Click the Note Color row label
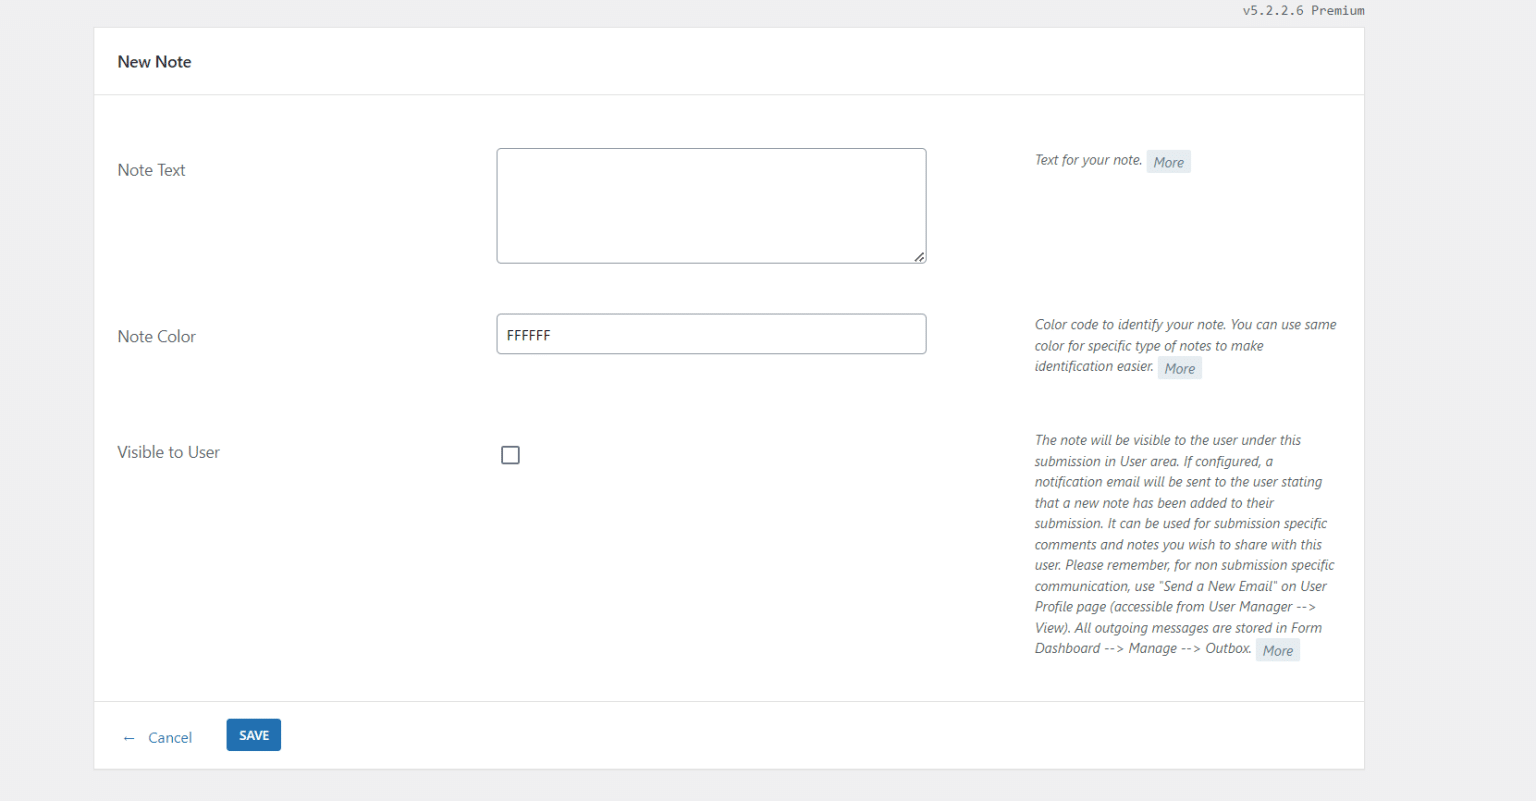Image resolution: width=1536 pixels, height=801 pixels. (x=156, y=336)
